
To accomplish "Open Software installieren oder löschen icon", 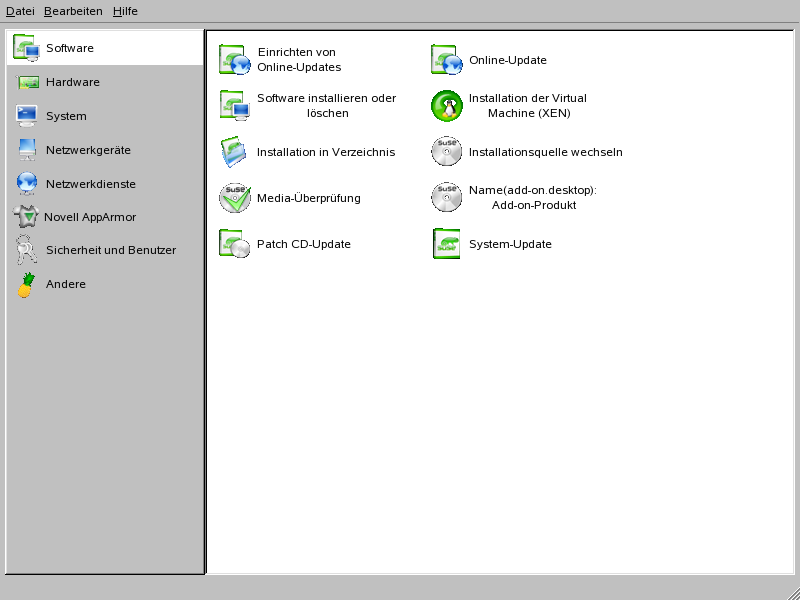I will click(x=235, y=106).
